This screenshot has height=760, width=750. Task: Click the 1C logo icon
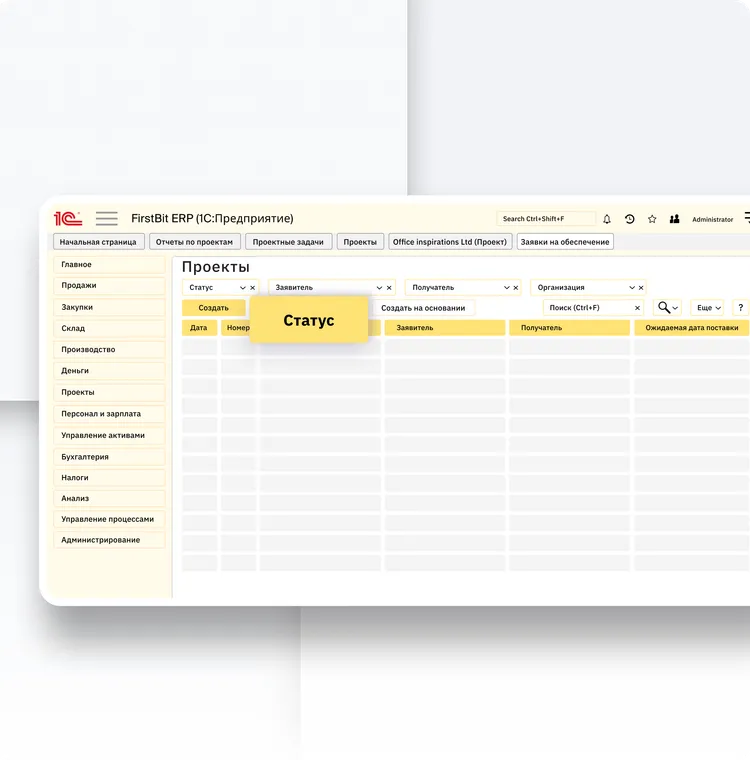tap(68, 218)
